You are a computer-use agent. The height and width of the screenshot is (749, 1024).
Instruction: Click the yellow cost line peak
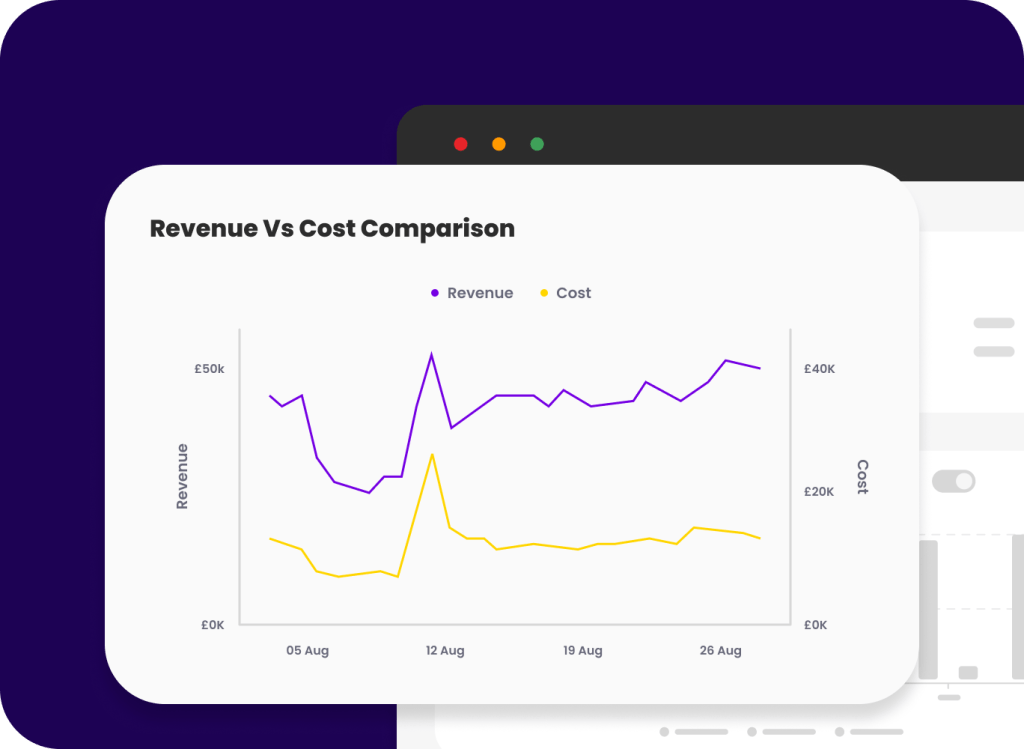431,455
